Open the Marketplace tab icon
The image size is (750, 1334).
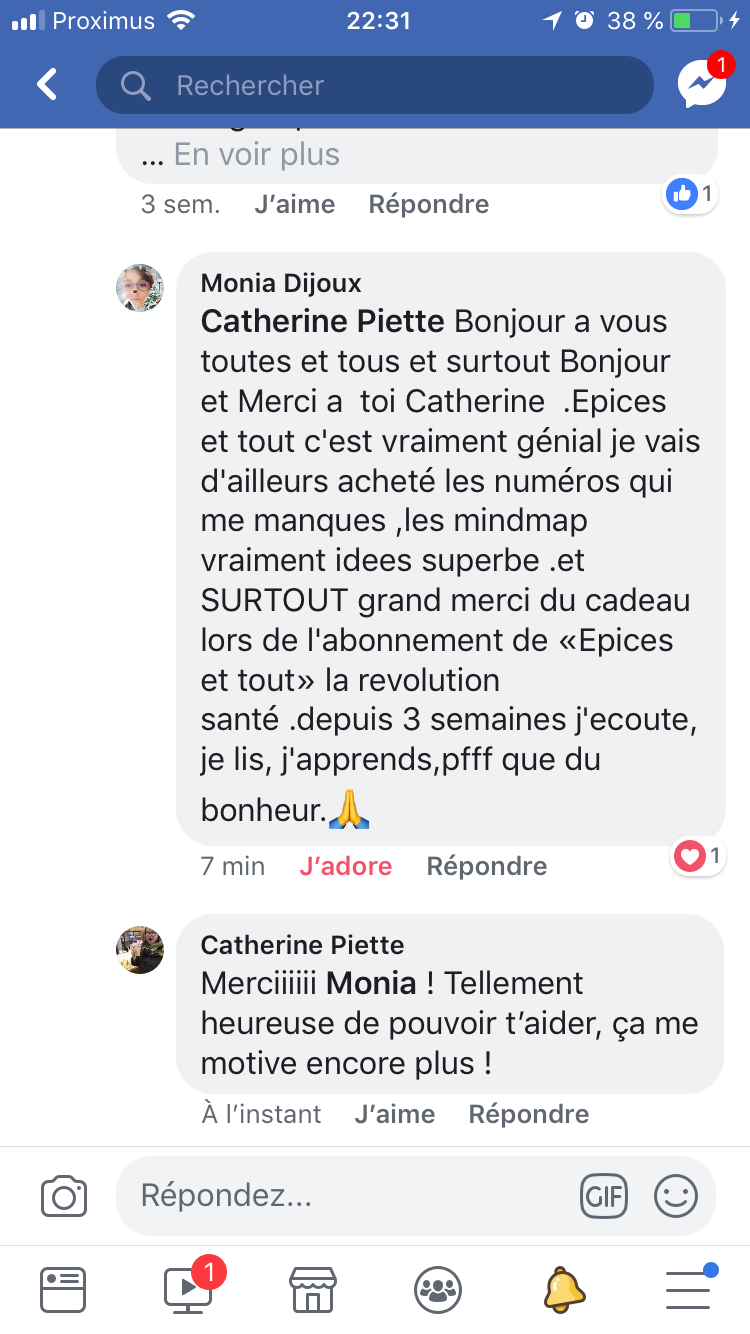(x=311, y=1290)
